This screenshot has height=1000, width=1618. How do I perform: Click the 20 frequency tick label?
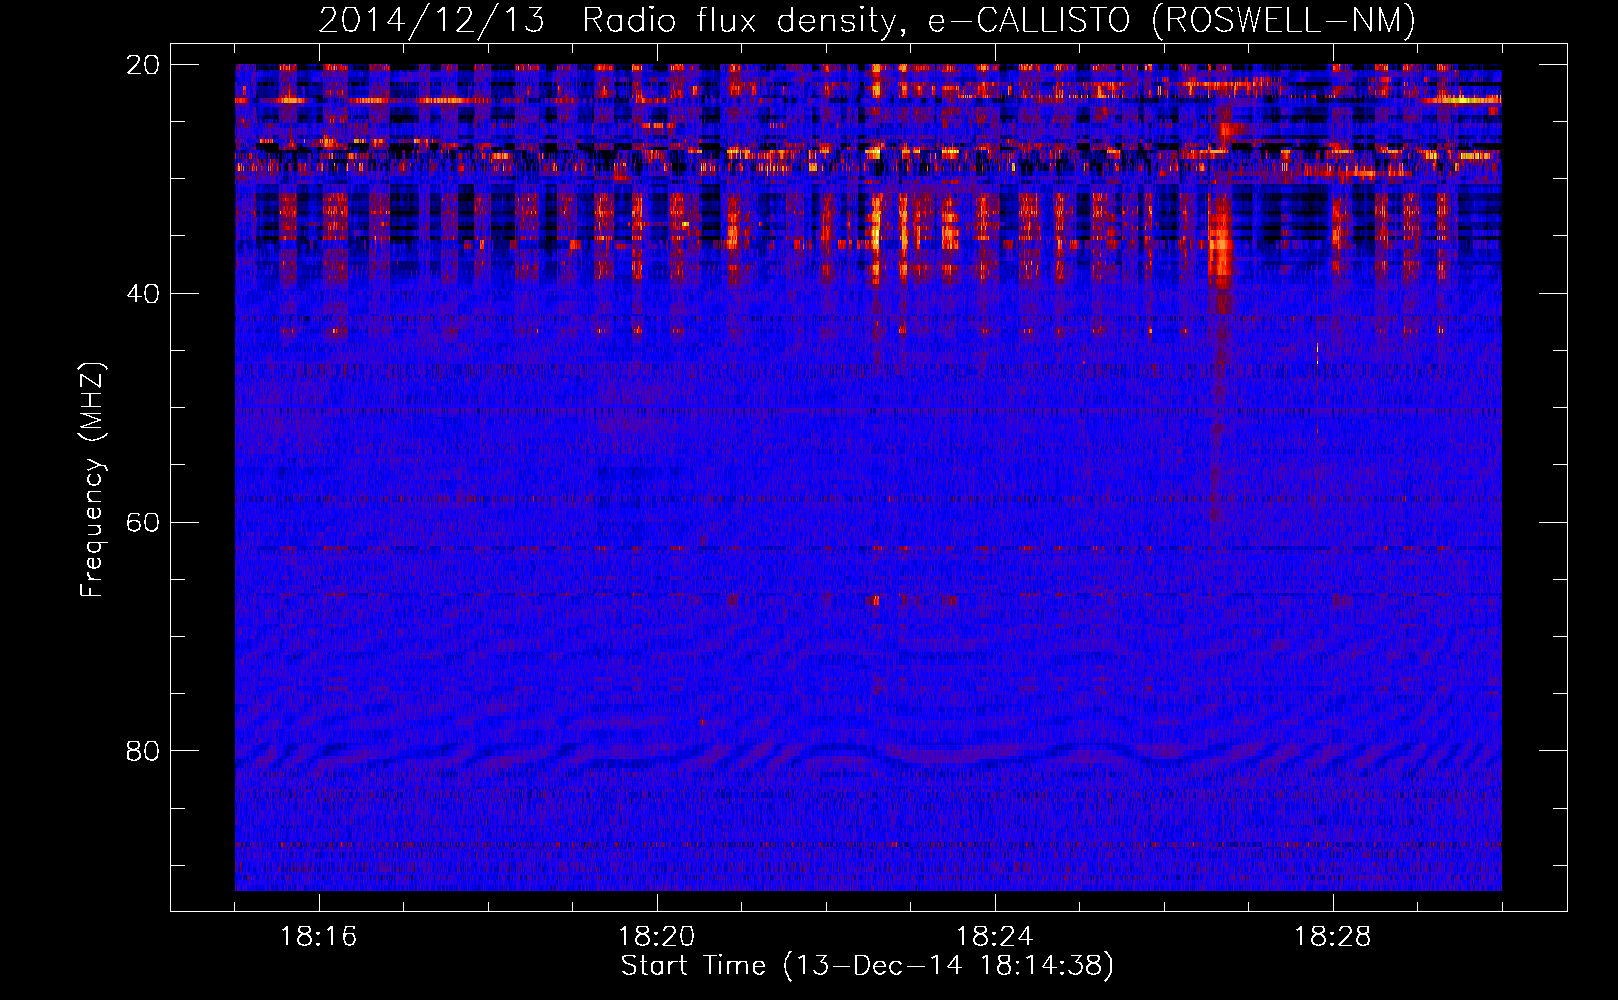(x=144, y=65)
